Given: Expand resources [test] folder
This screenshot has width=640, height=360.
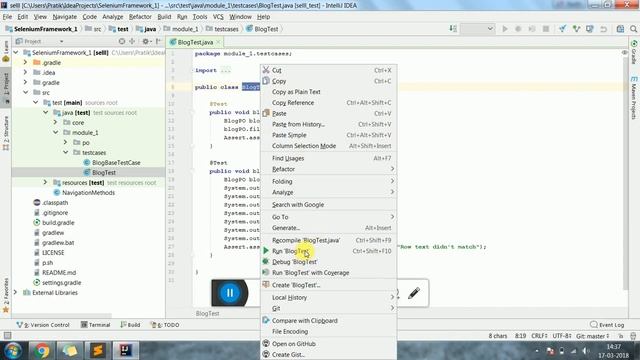Looking at the screenshot, I should pos(45,182).
